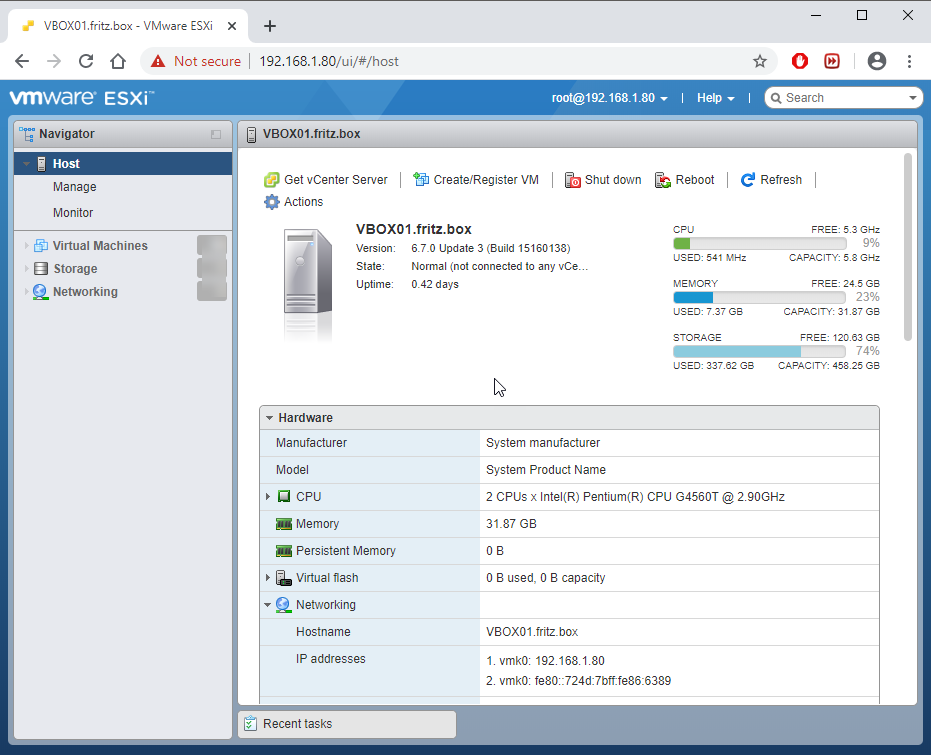Click the red shield extension icon

click(800, 61)
